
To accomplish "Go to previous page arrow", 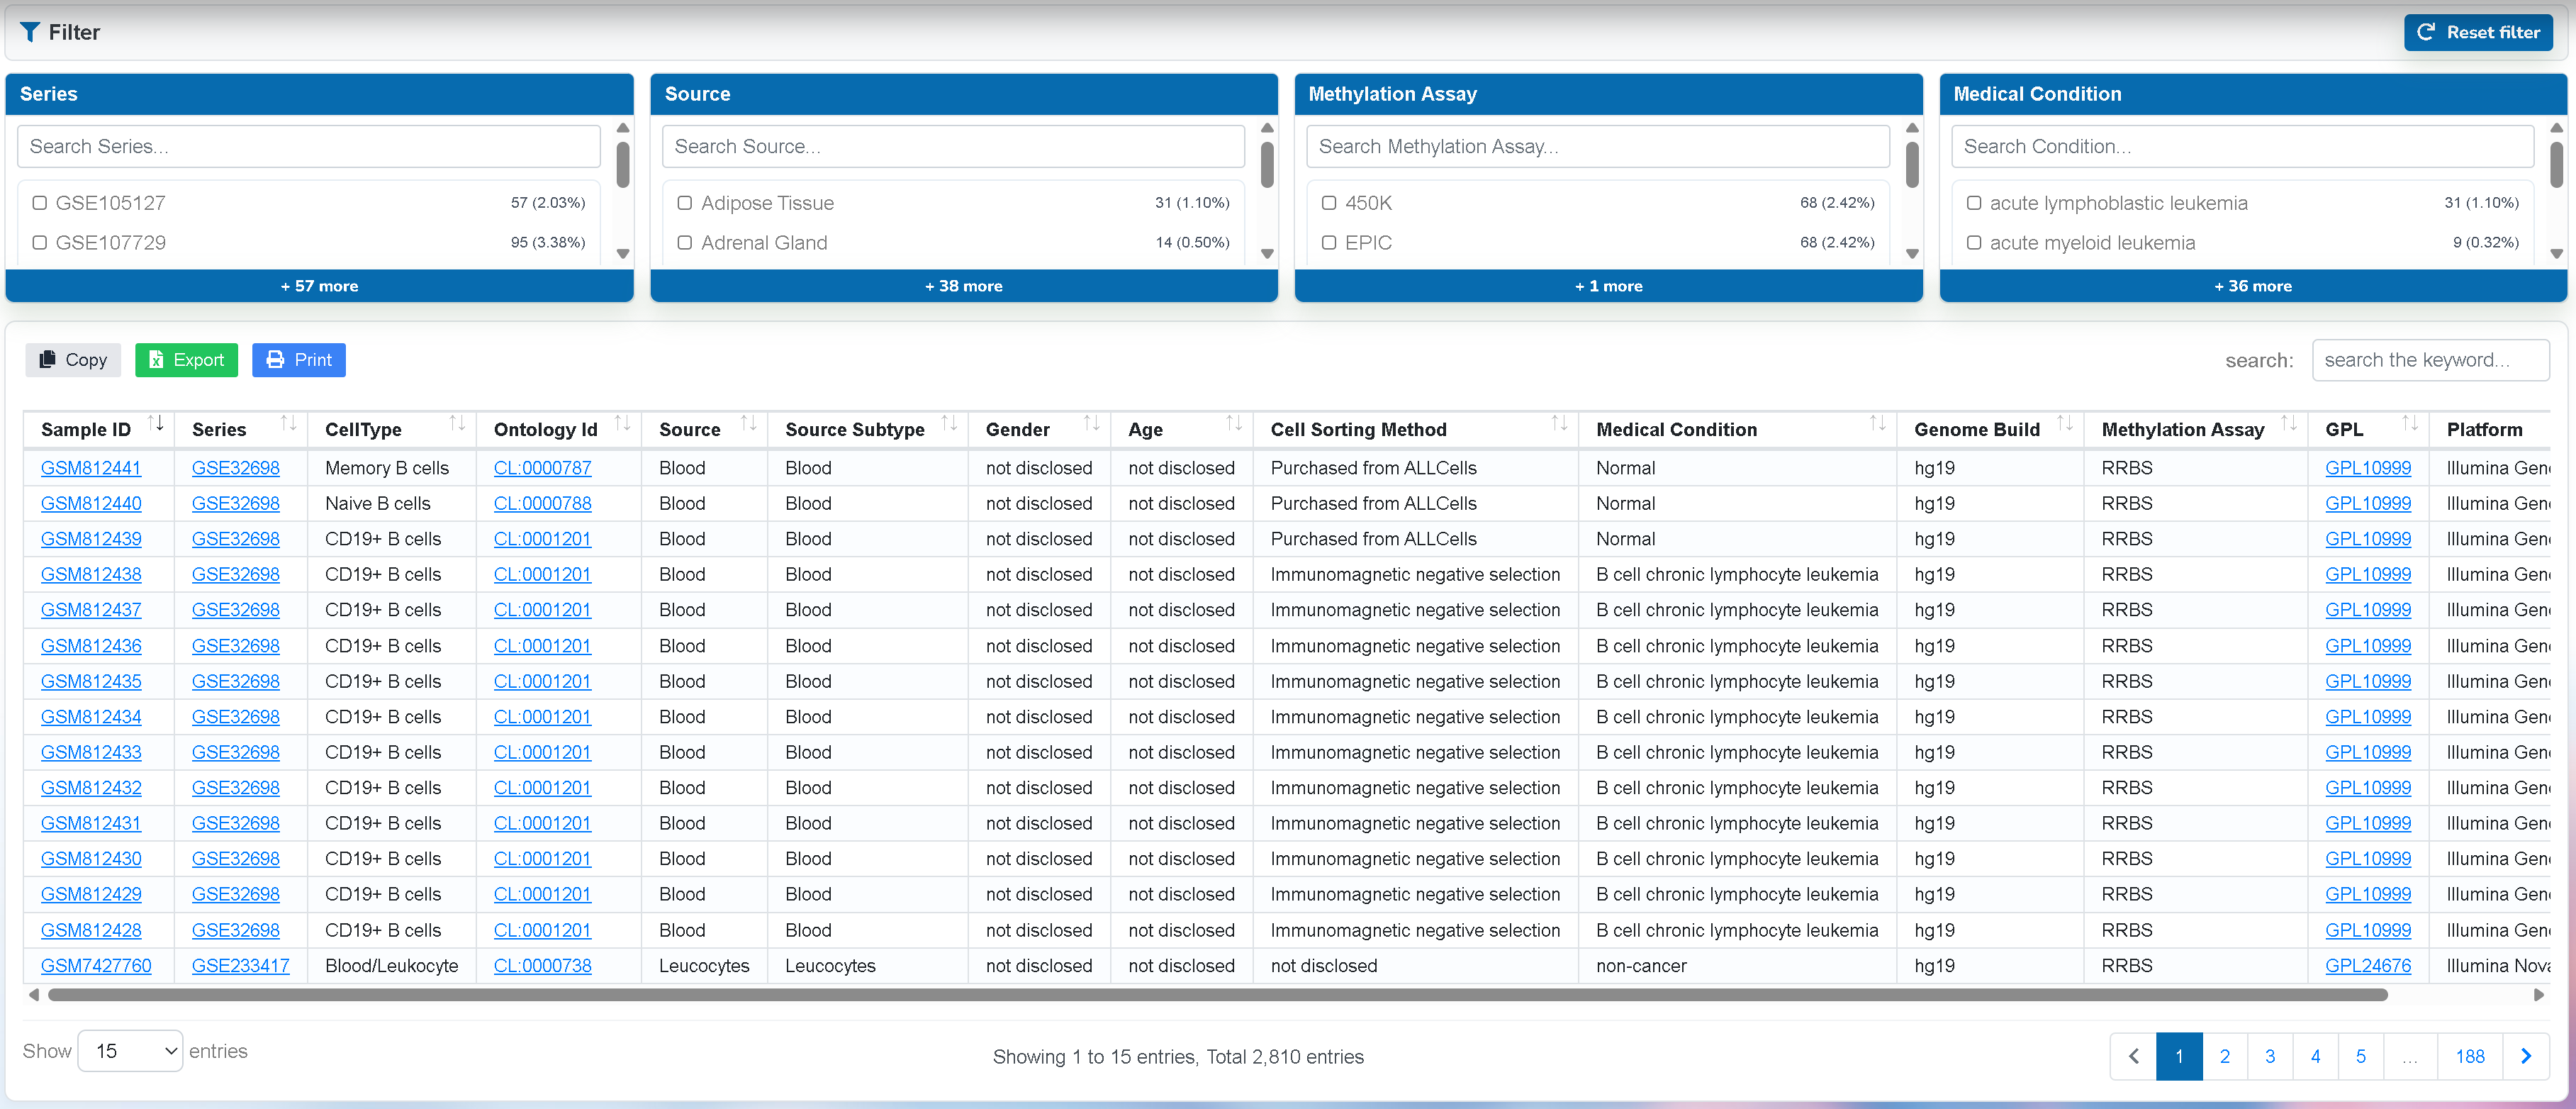I will [2133, 1056].
